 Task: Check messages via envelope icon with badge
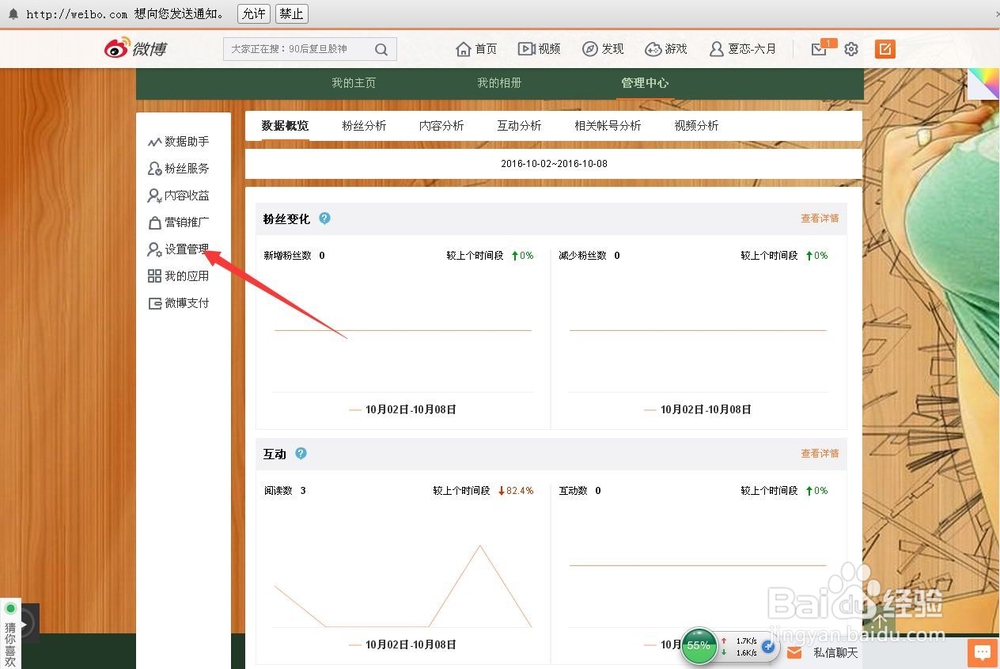point(821,48)
